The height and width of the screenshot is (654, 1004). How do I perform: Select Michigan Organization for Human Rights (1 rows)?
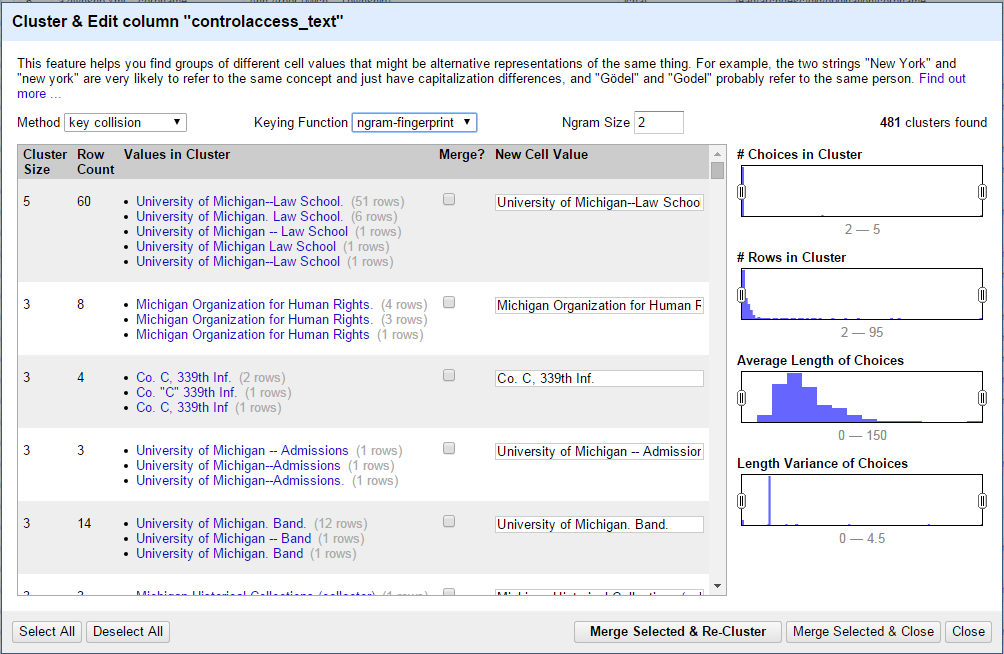pyautogui.click(x=252, y=334)
